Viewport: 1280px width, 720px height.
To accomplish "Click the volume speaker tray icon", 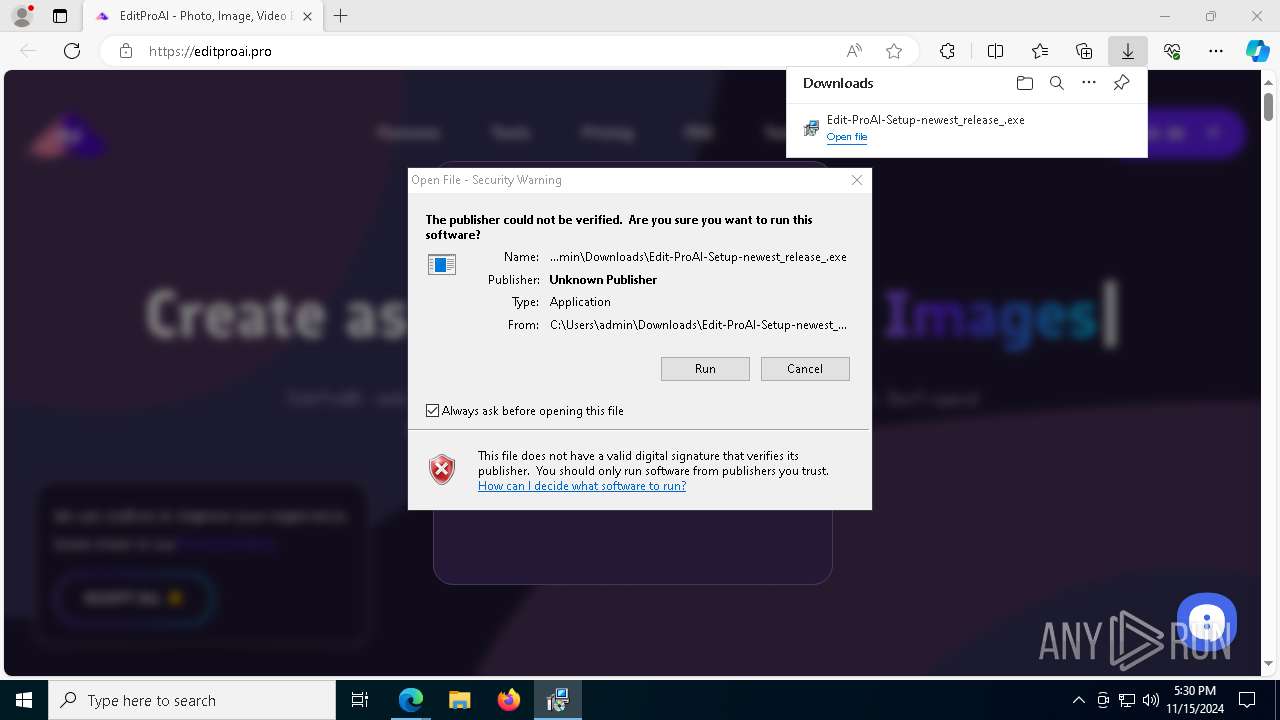I will [1150, 700].
